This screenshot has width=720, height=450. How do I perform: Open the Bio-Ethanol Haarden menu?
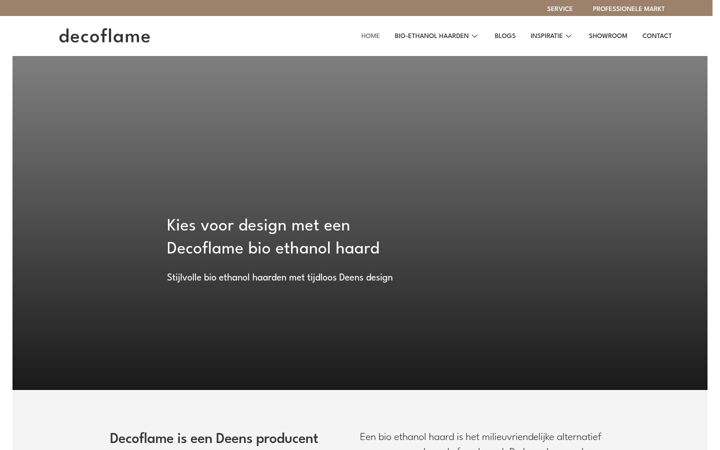click(431, 36)
